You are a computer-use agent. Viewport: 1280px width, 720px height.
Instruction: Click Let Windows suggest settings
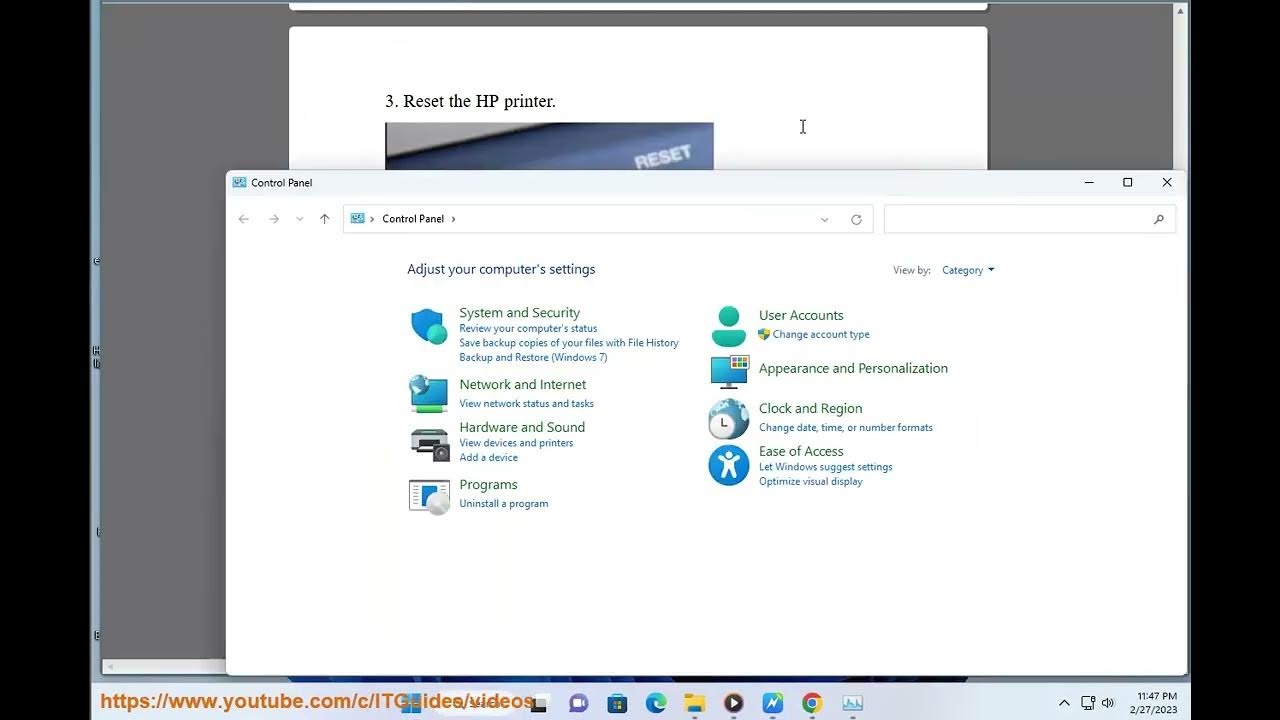(825, 467)
